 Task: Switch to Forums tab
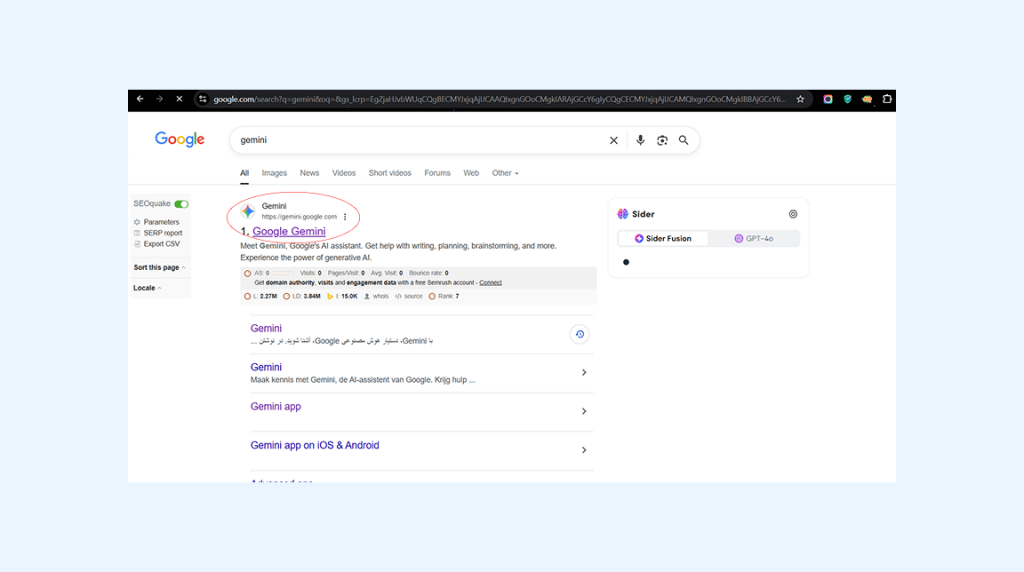(x=437, y=173)
